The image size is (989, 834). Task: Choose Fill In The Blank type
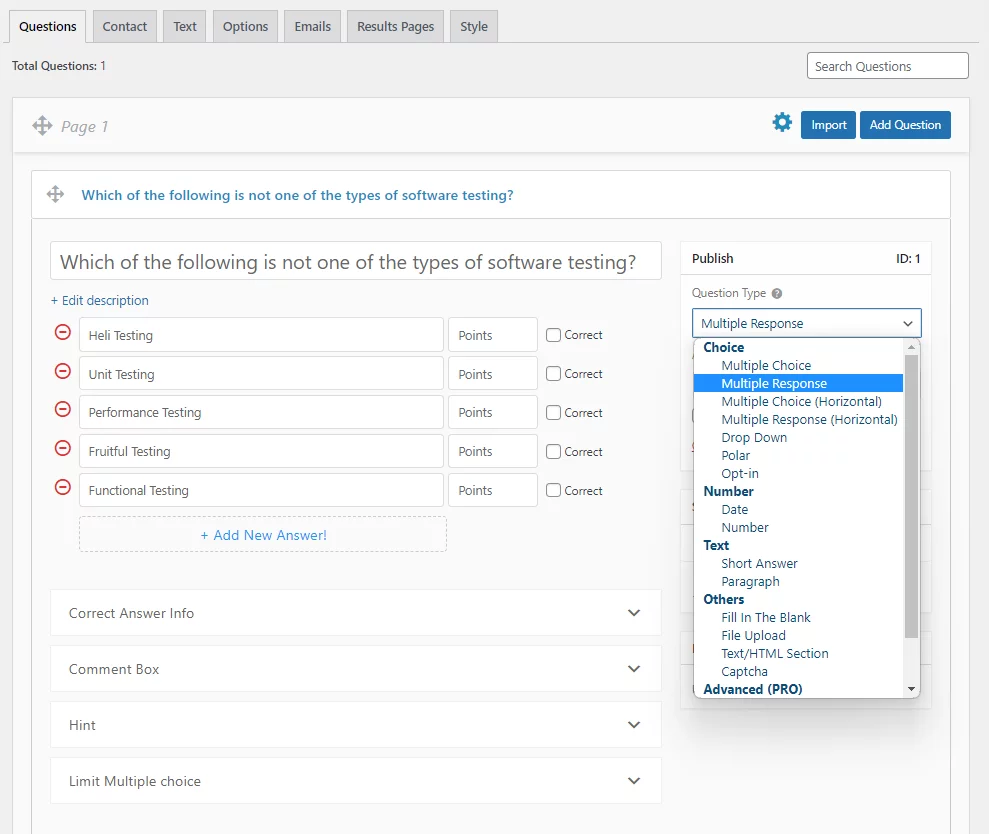pos(798,617)
